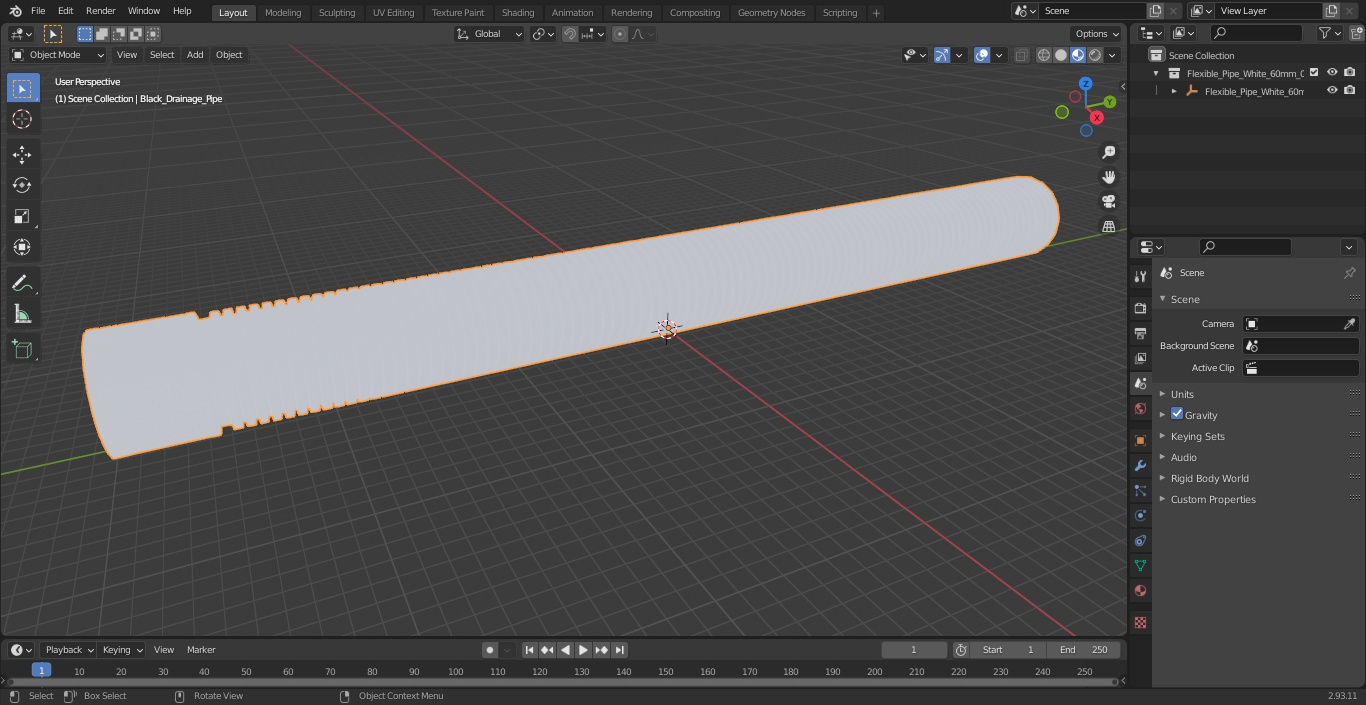
Task: Open the Texture properties tab
Action: 1140,622
